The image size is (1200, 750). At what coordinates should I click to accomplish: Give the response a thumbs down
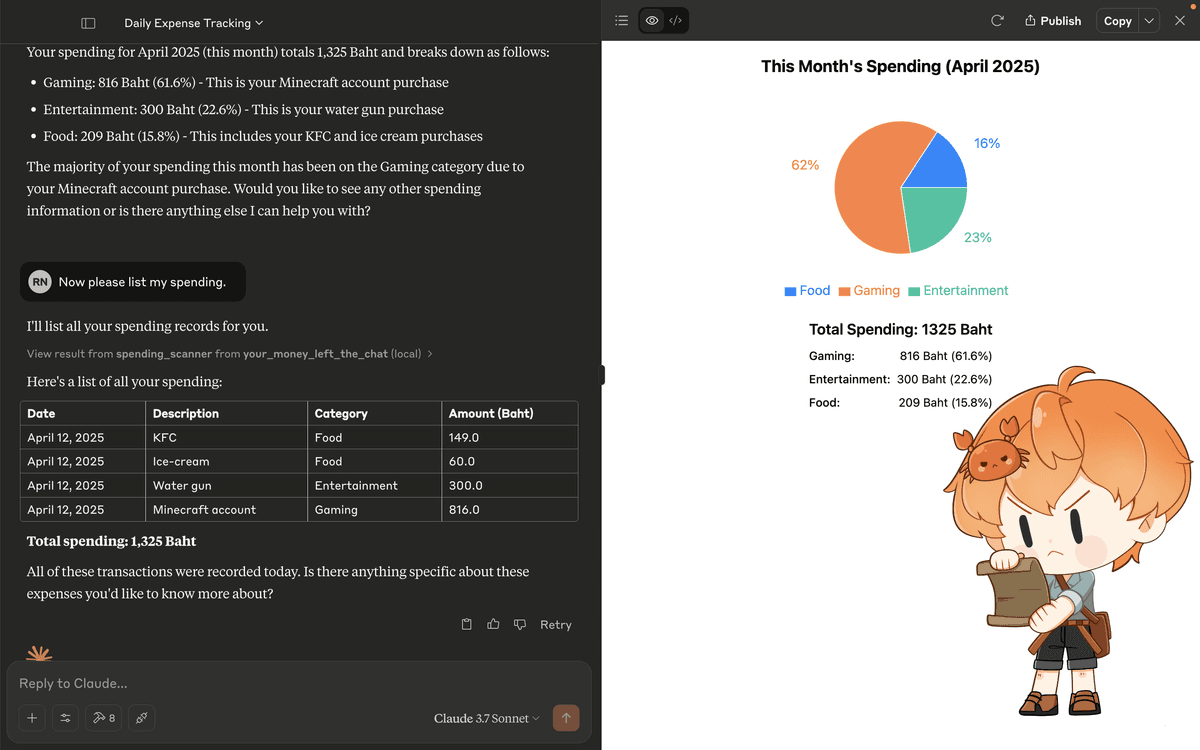[x=520, y=624]
